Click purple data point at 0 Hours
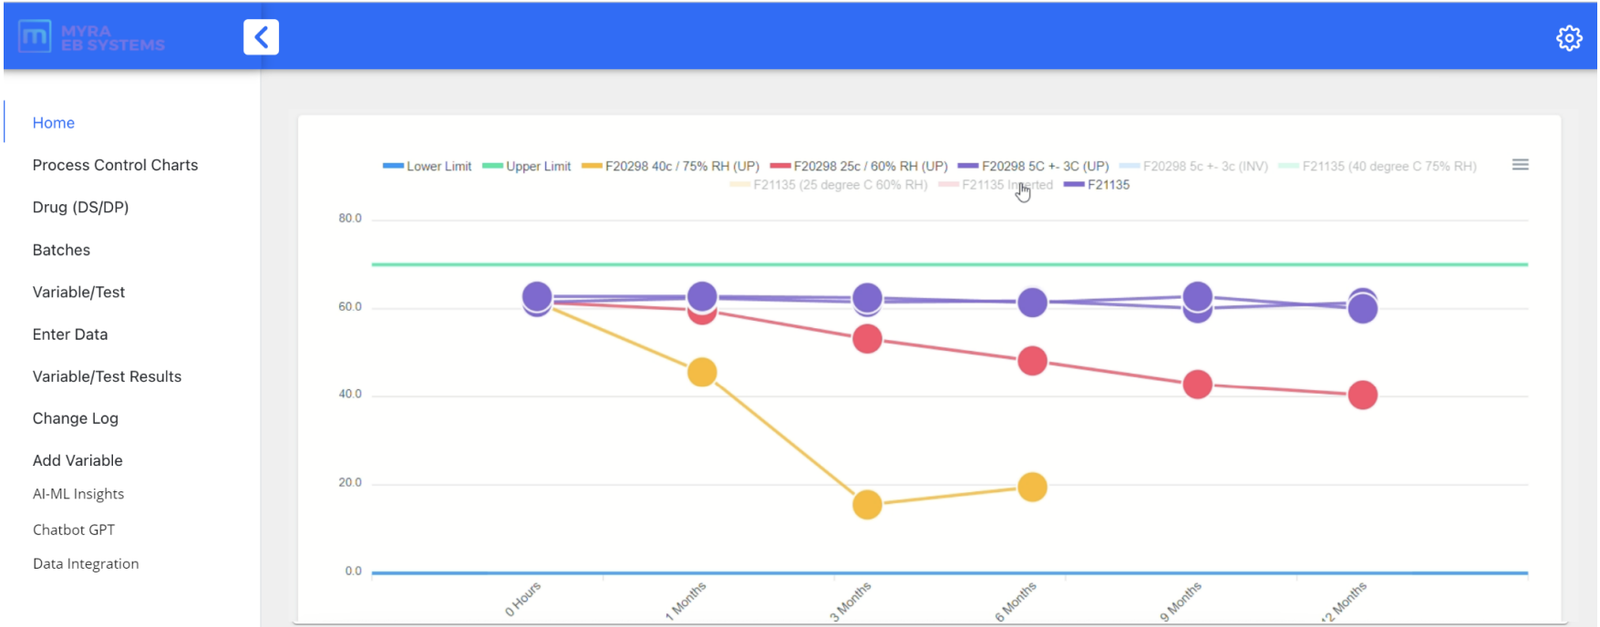The width and height of the screenshot is (1600, 627). coord(537,296)
